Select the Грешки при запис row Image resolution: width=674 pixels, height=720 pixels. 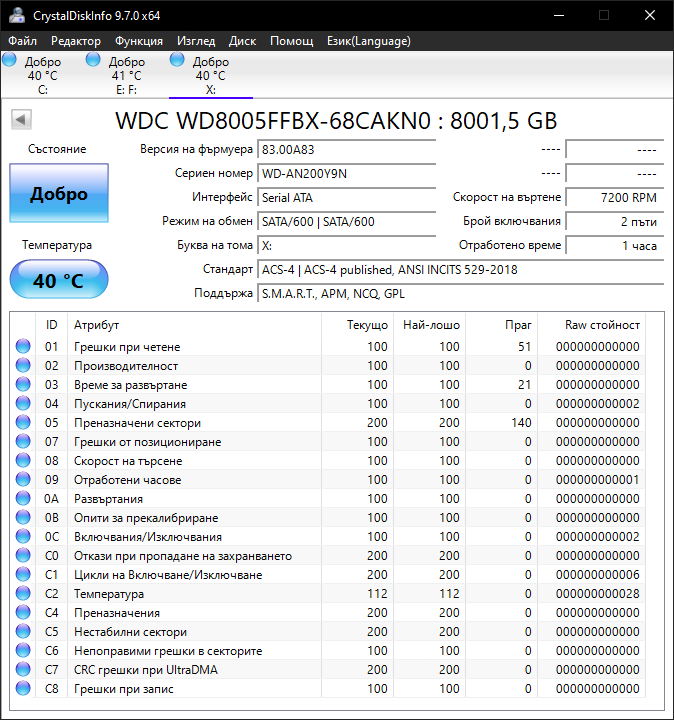(x=328, y=688)
